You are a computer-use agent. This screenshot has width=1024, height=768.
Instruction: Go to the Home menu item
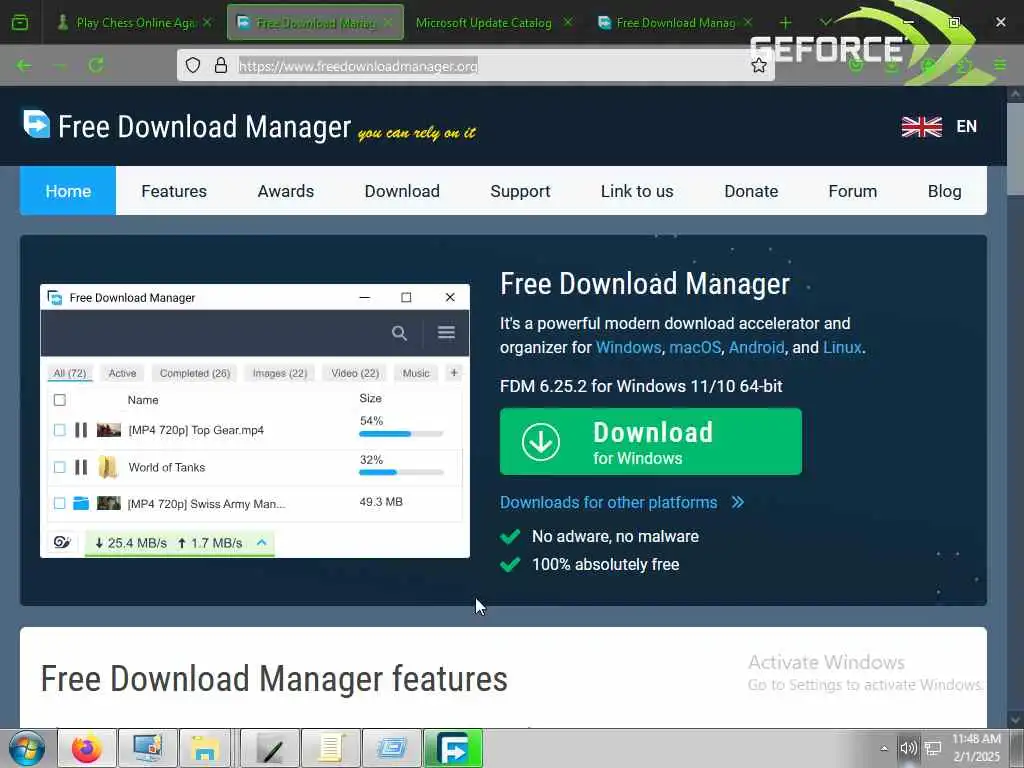pos(68,191)
